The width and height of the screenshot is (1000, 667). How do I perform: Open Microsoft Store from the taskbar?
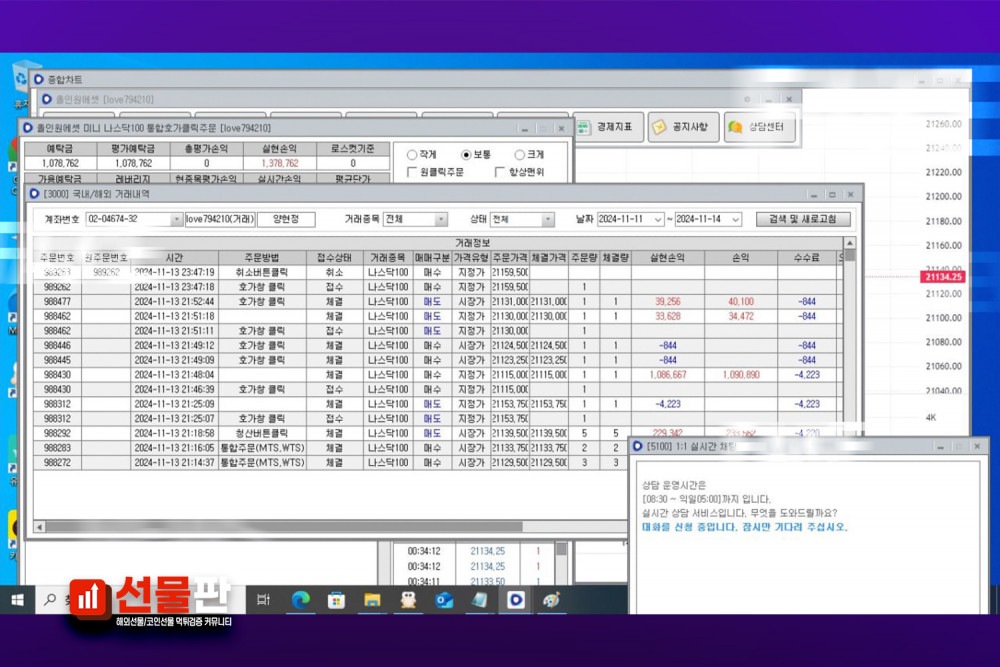336,599
